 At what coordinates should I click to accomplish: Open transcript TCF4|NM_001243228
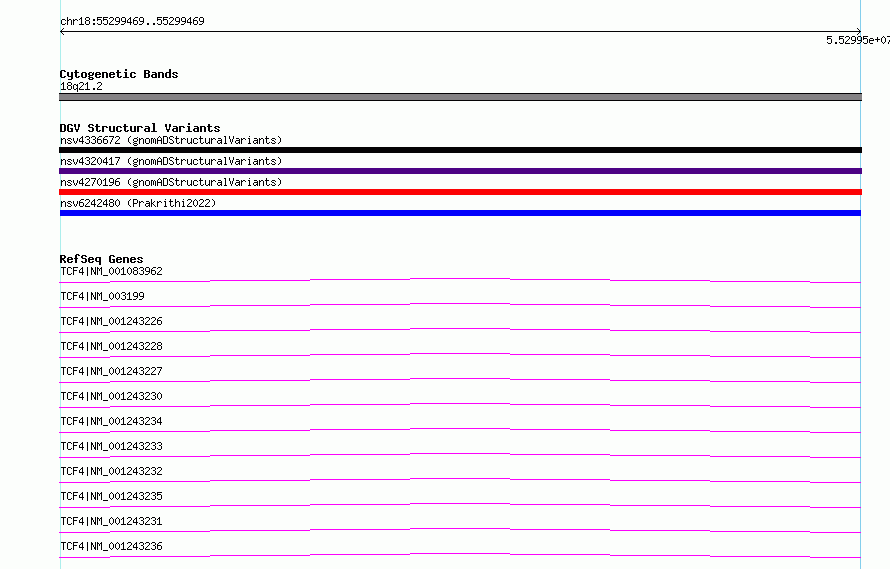[x=111, y=346]
